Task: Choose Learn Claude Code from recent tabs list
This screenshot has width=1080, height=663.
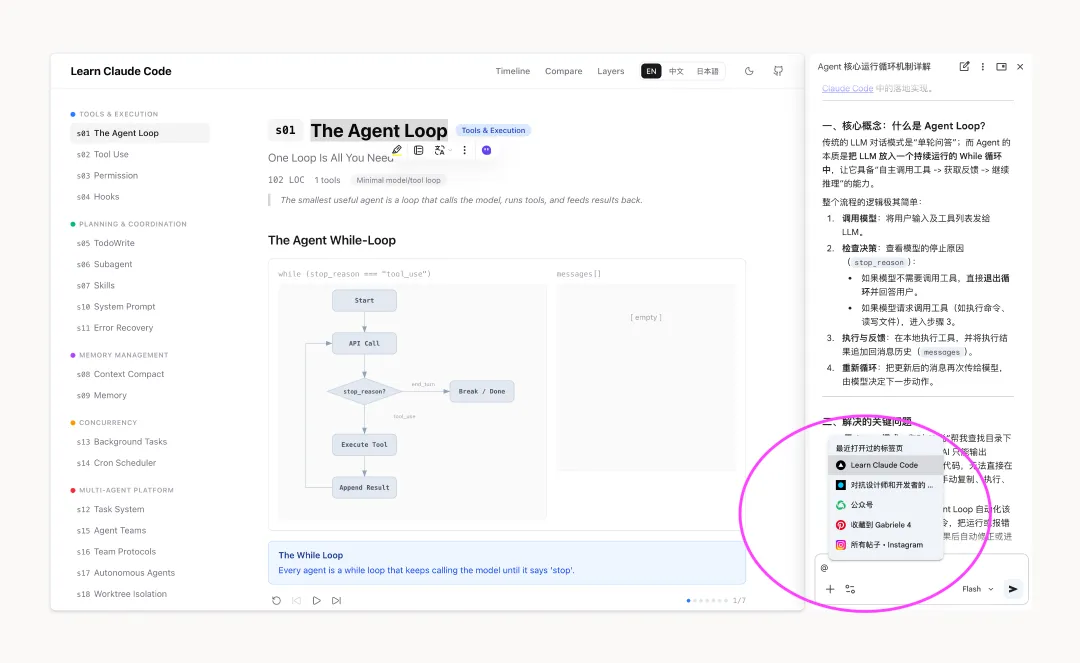Action: click(885, 465)
